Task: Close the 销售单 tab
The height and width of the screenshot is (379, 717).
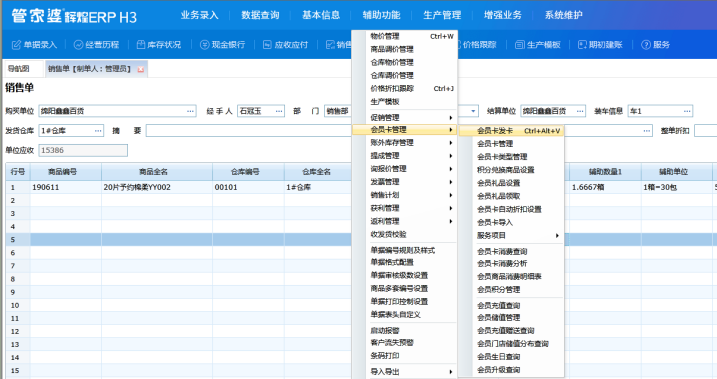Action: (x=141, y=69)
